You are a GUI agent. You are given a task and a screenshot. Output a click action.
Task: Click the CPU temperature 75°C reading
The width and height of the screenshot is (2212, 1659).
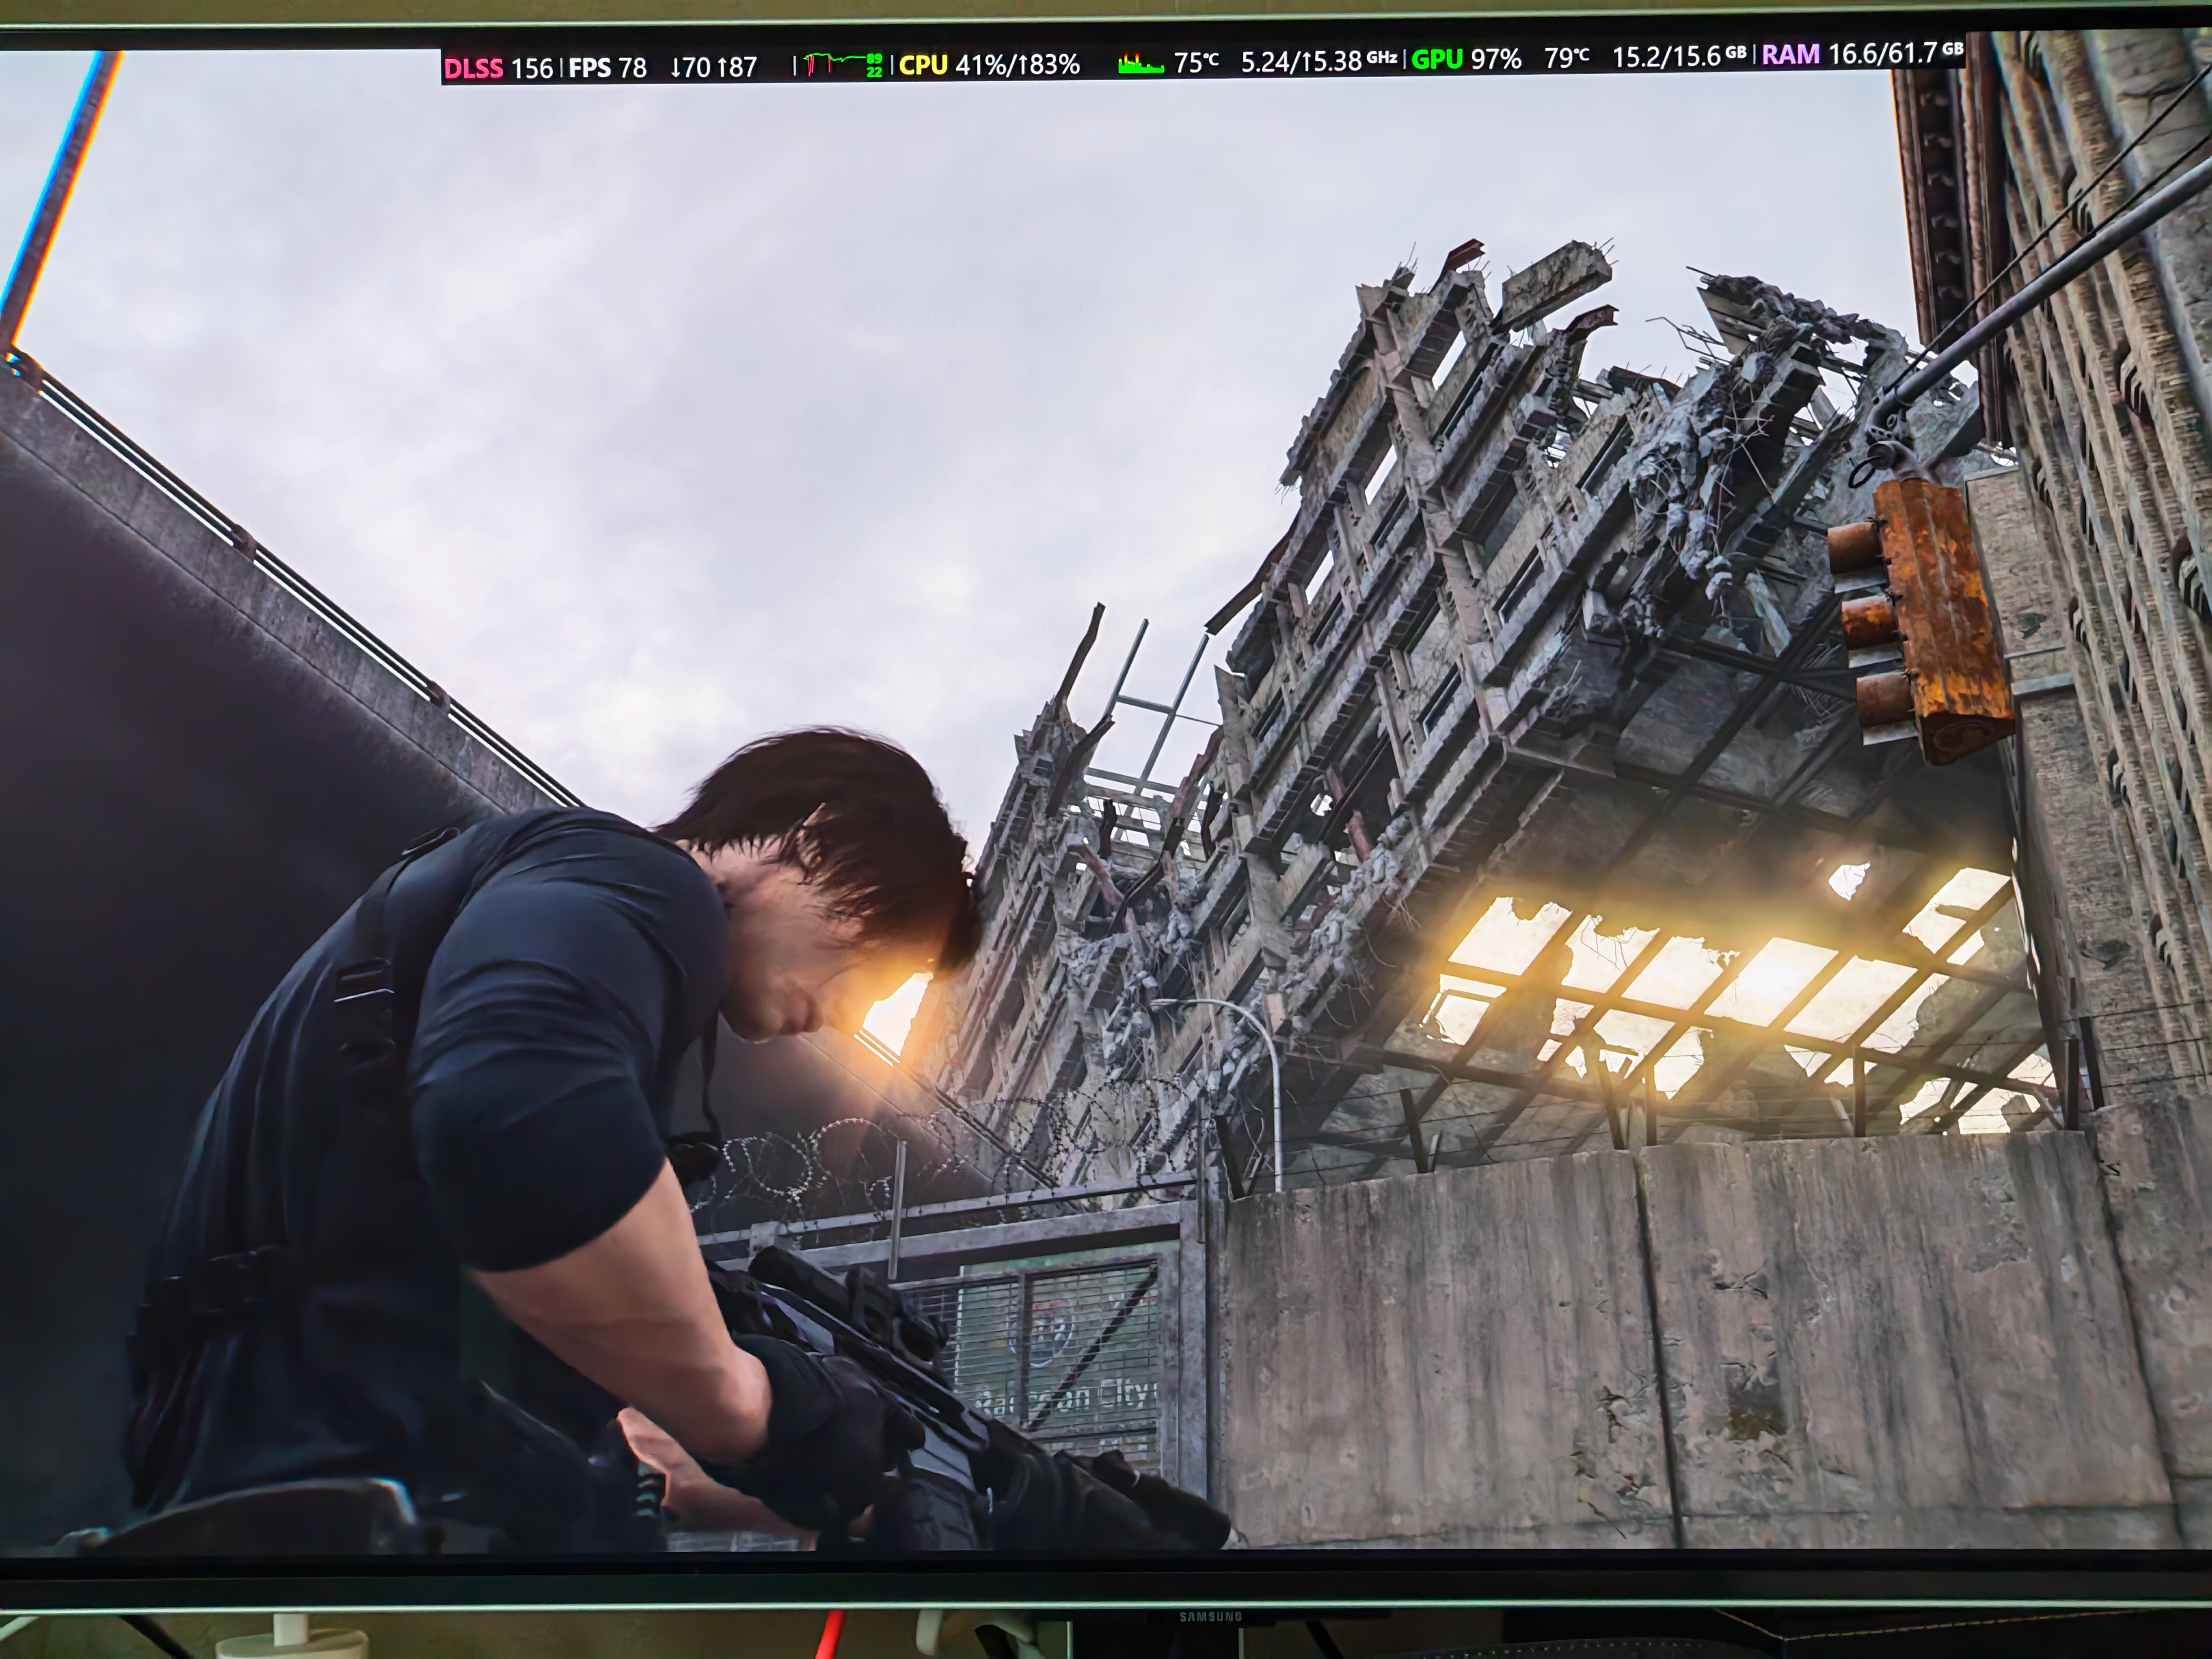(1196, 63)
